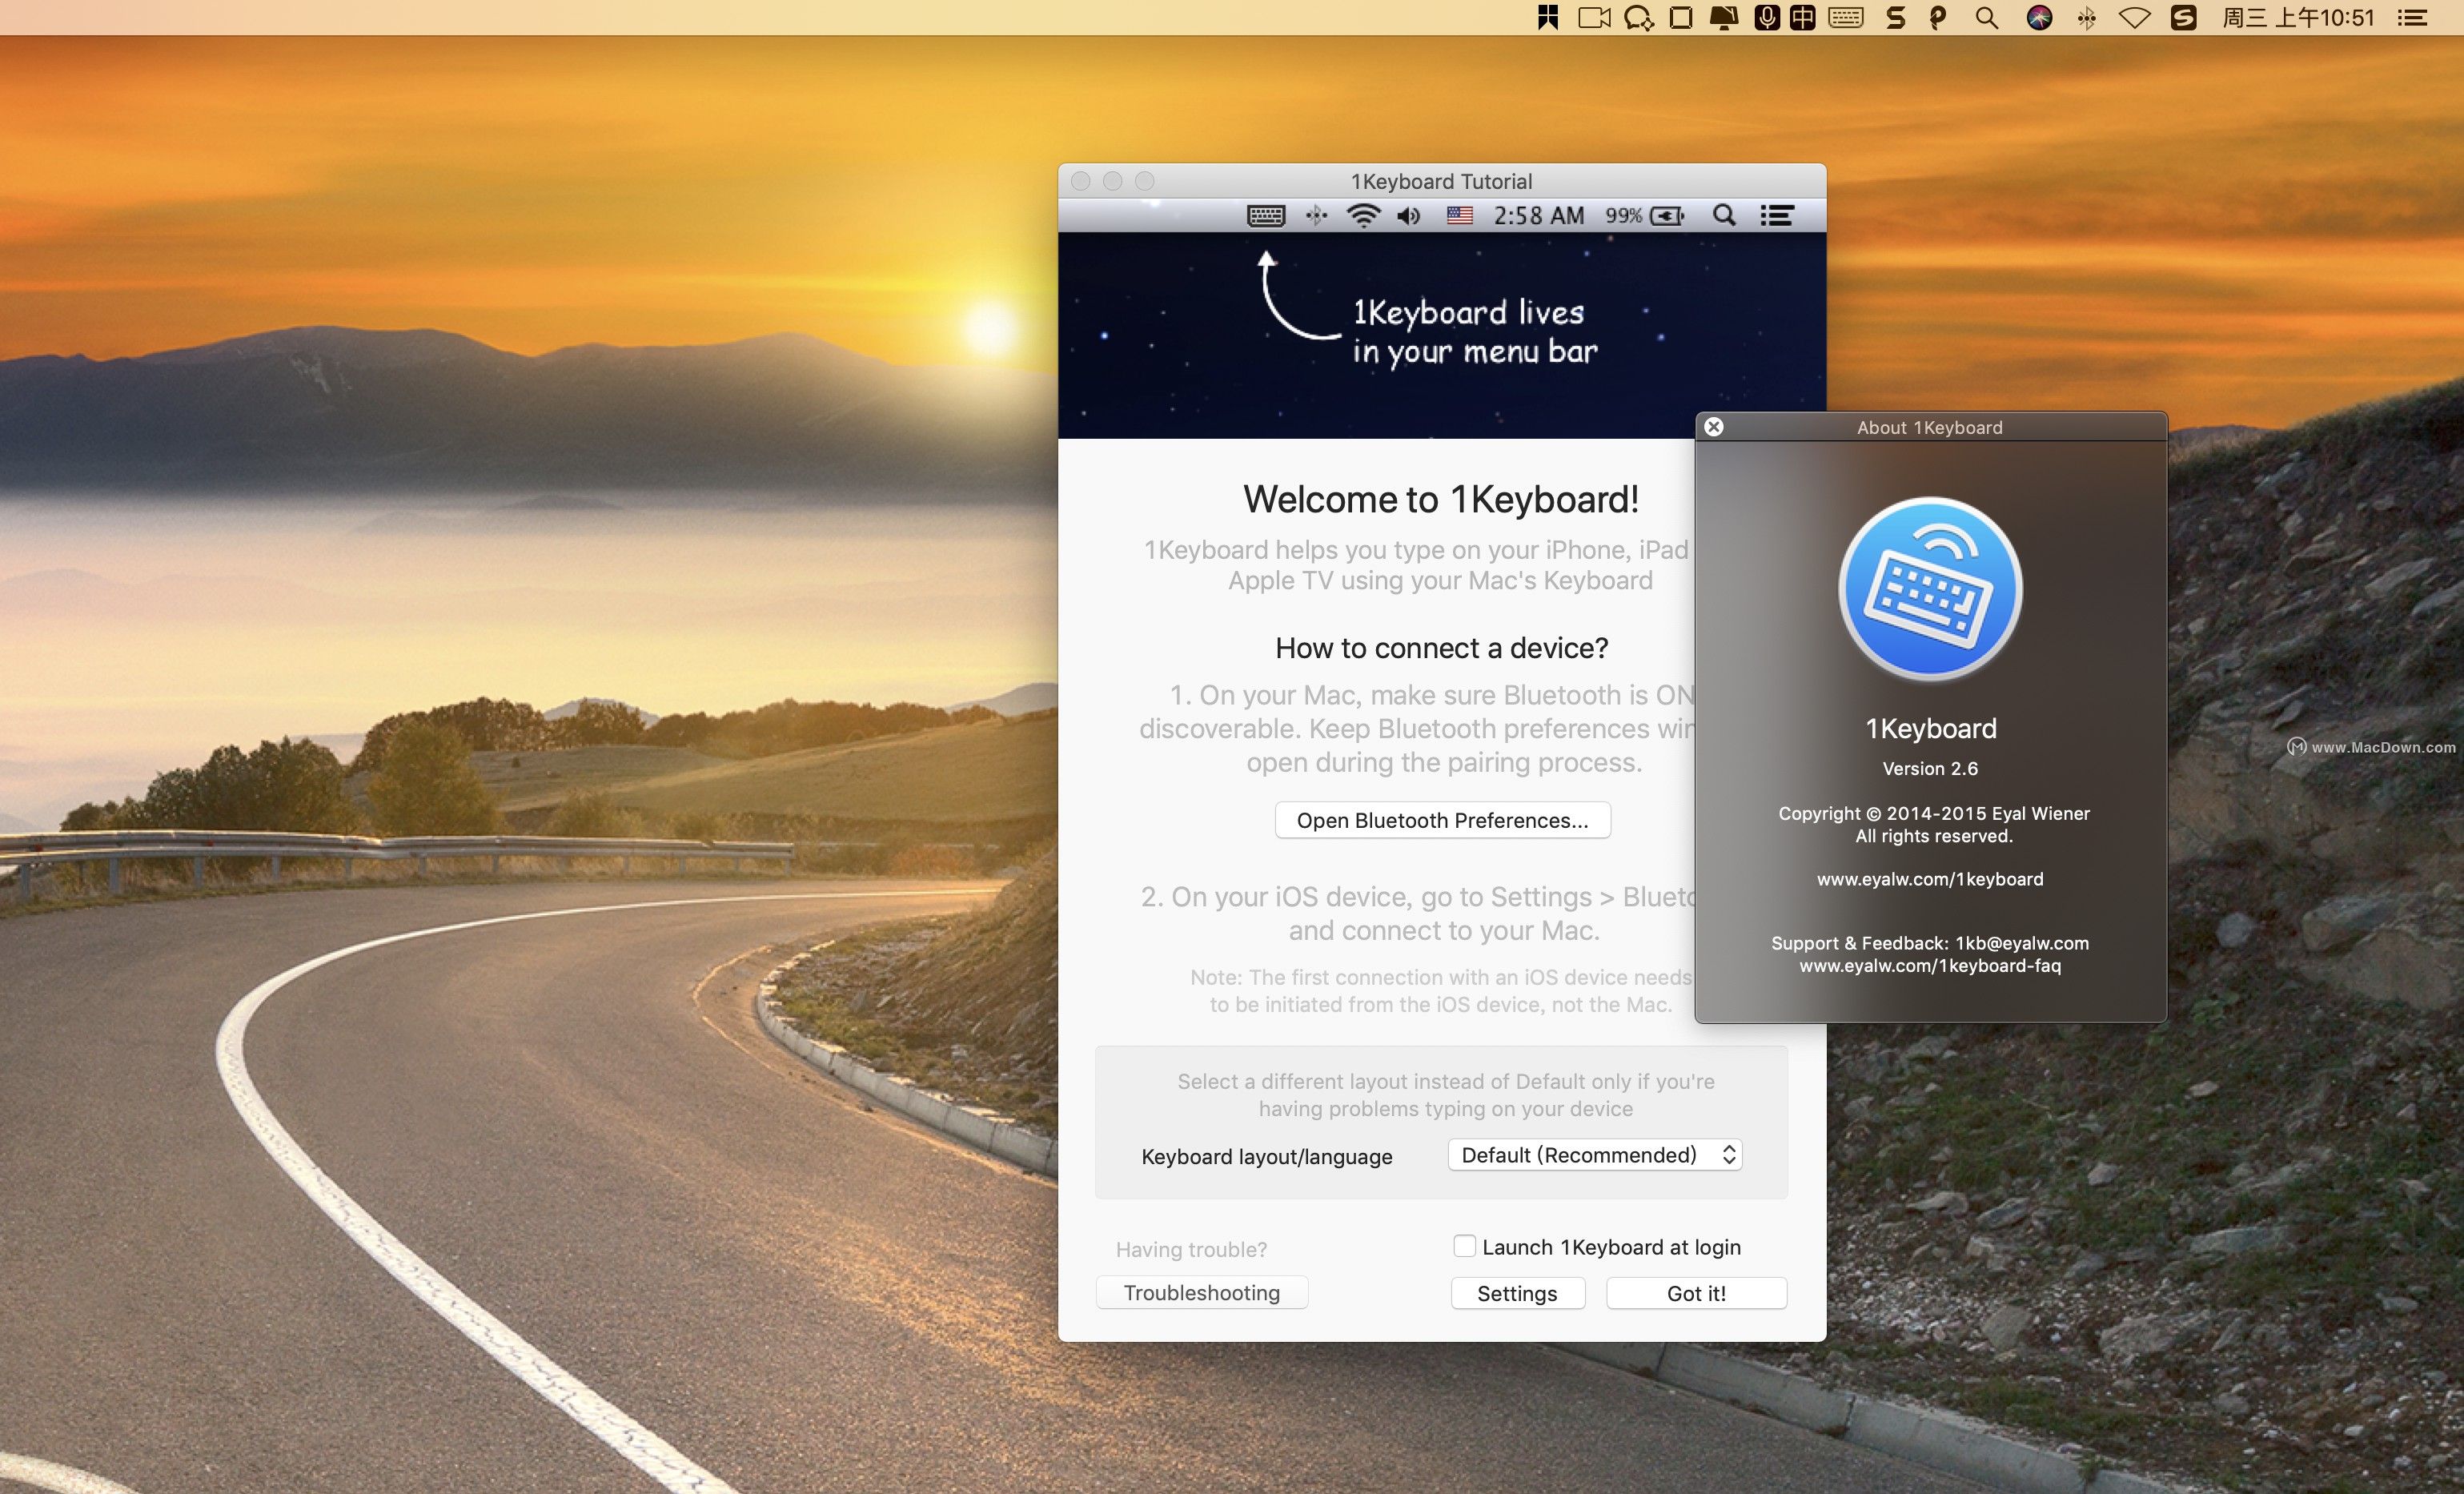Enable Launch 1Keyboard at login checkbox
Screen dimensions: 2464x1494
click(1464, 1246)
